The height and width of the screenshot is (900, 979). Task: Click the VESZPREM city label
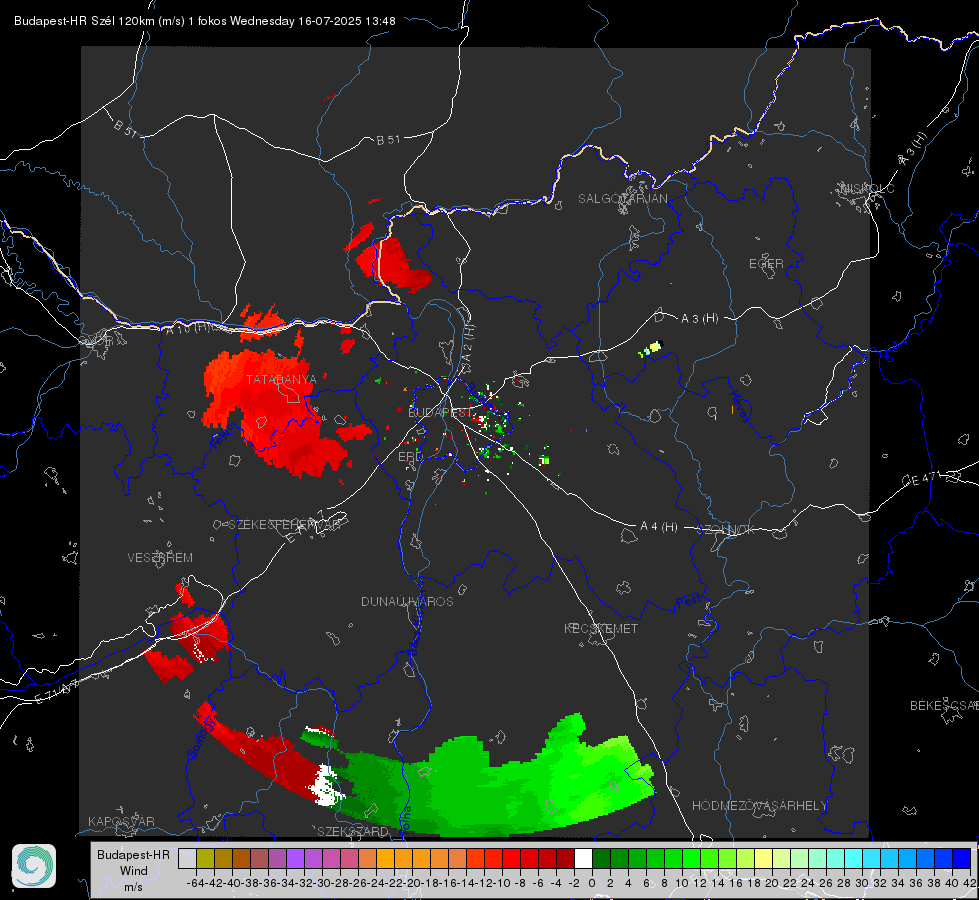160,557
